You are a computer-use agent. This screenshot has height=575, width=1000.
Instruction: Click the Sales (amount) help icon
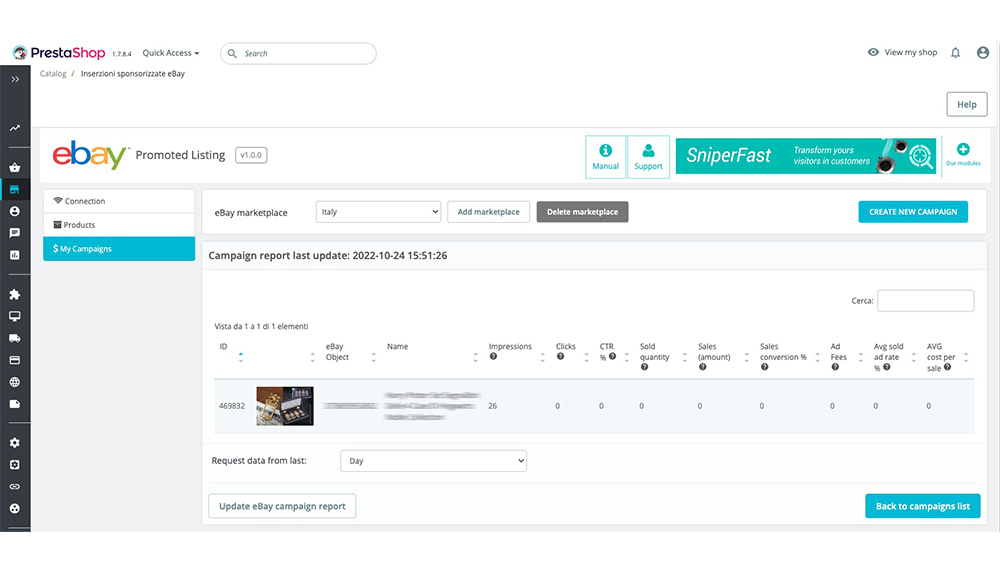702,367
